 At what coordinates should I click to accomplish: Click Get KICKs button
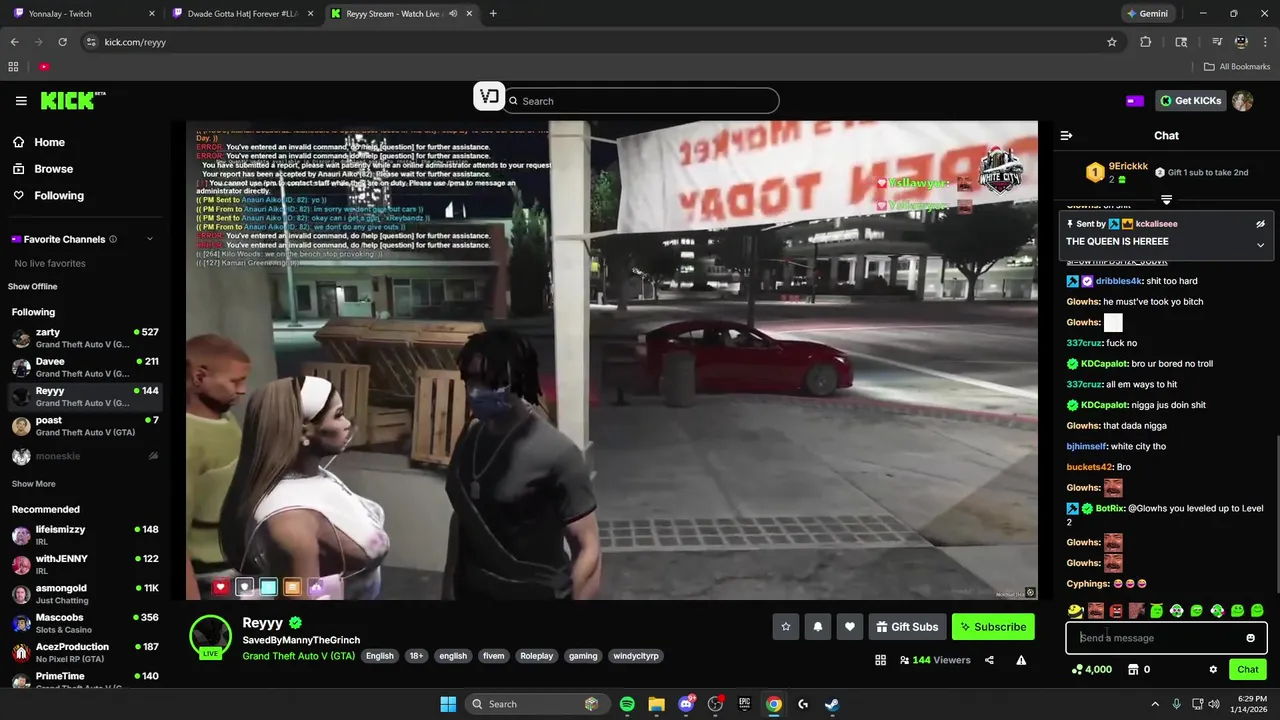pyautogui.click(x=1190, y=101)
